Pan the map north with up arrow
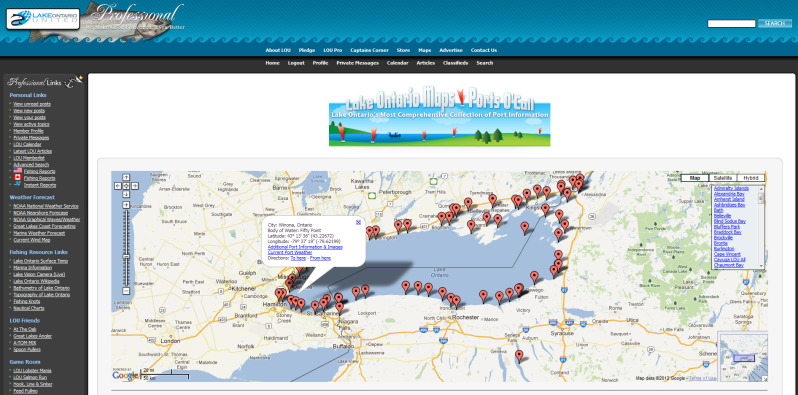Image resolution: width=798 pixels, height=395 pixels. tap(126, 178)
